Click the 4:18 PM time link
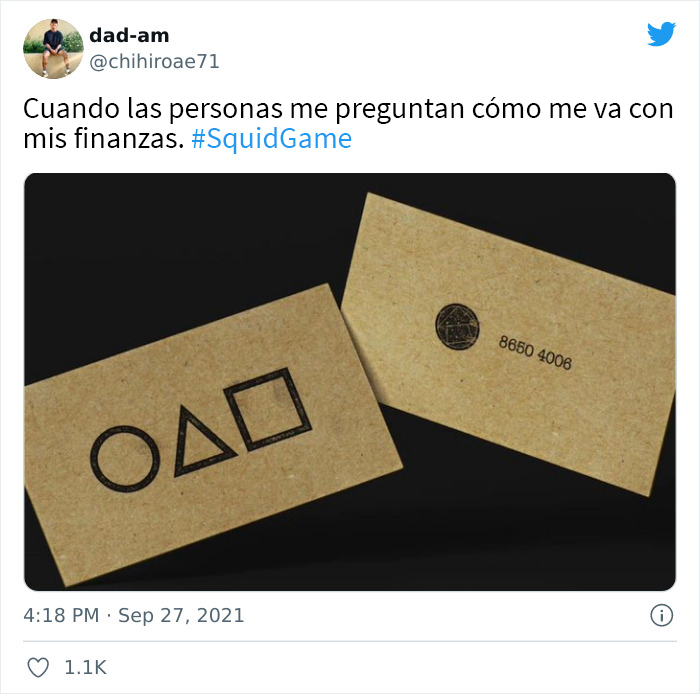Screen dimensions: 700x694 [x=61, y=615]
